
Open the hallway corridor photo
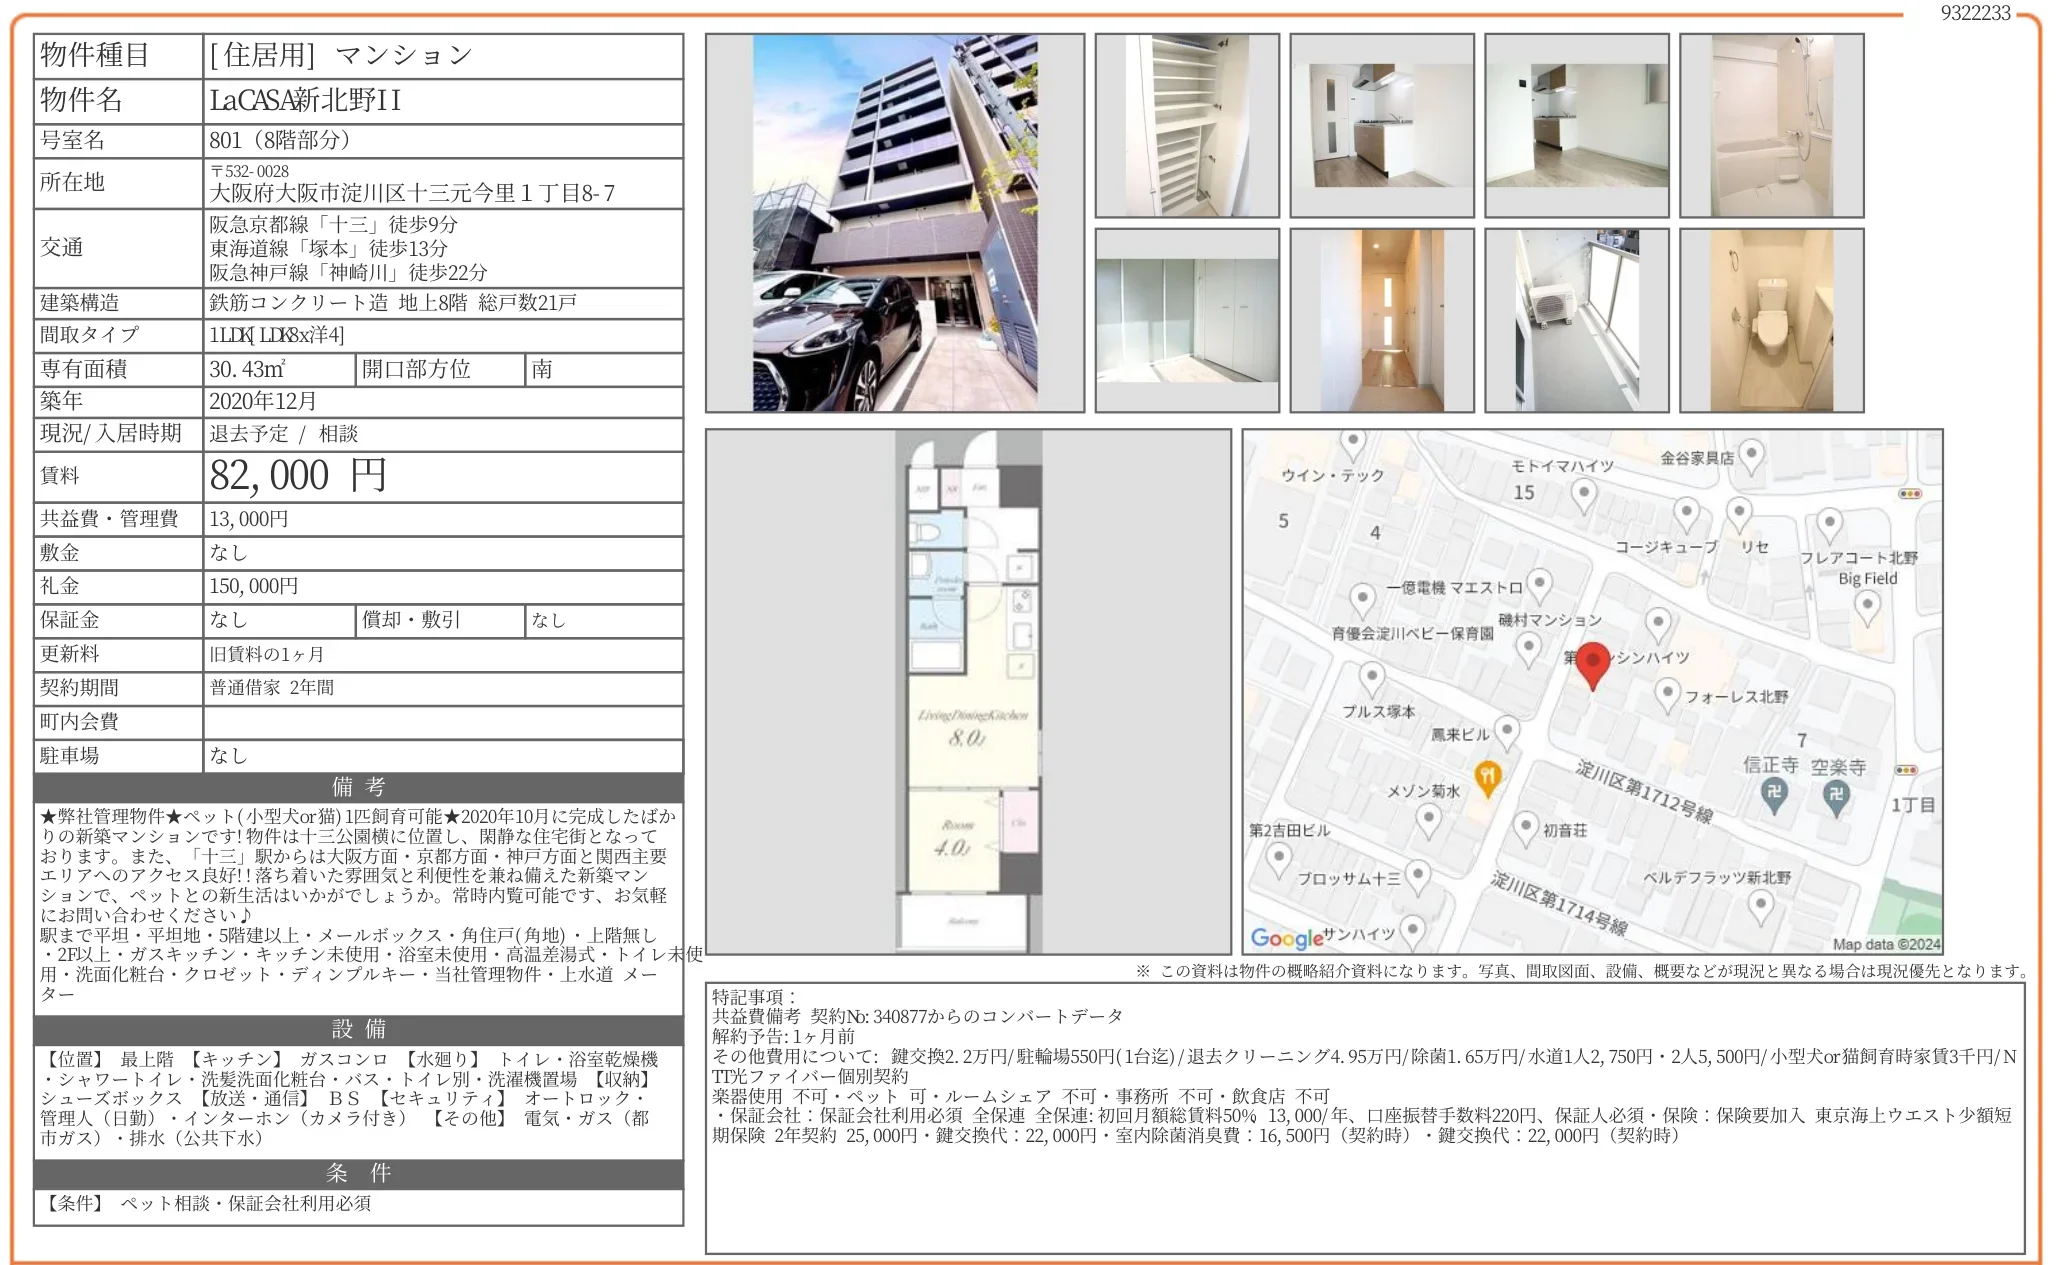[1381, 320]
